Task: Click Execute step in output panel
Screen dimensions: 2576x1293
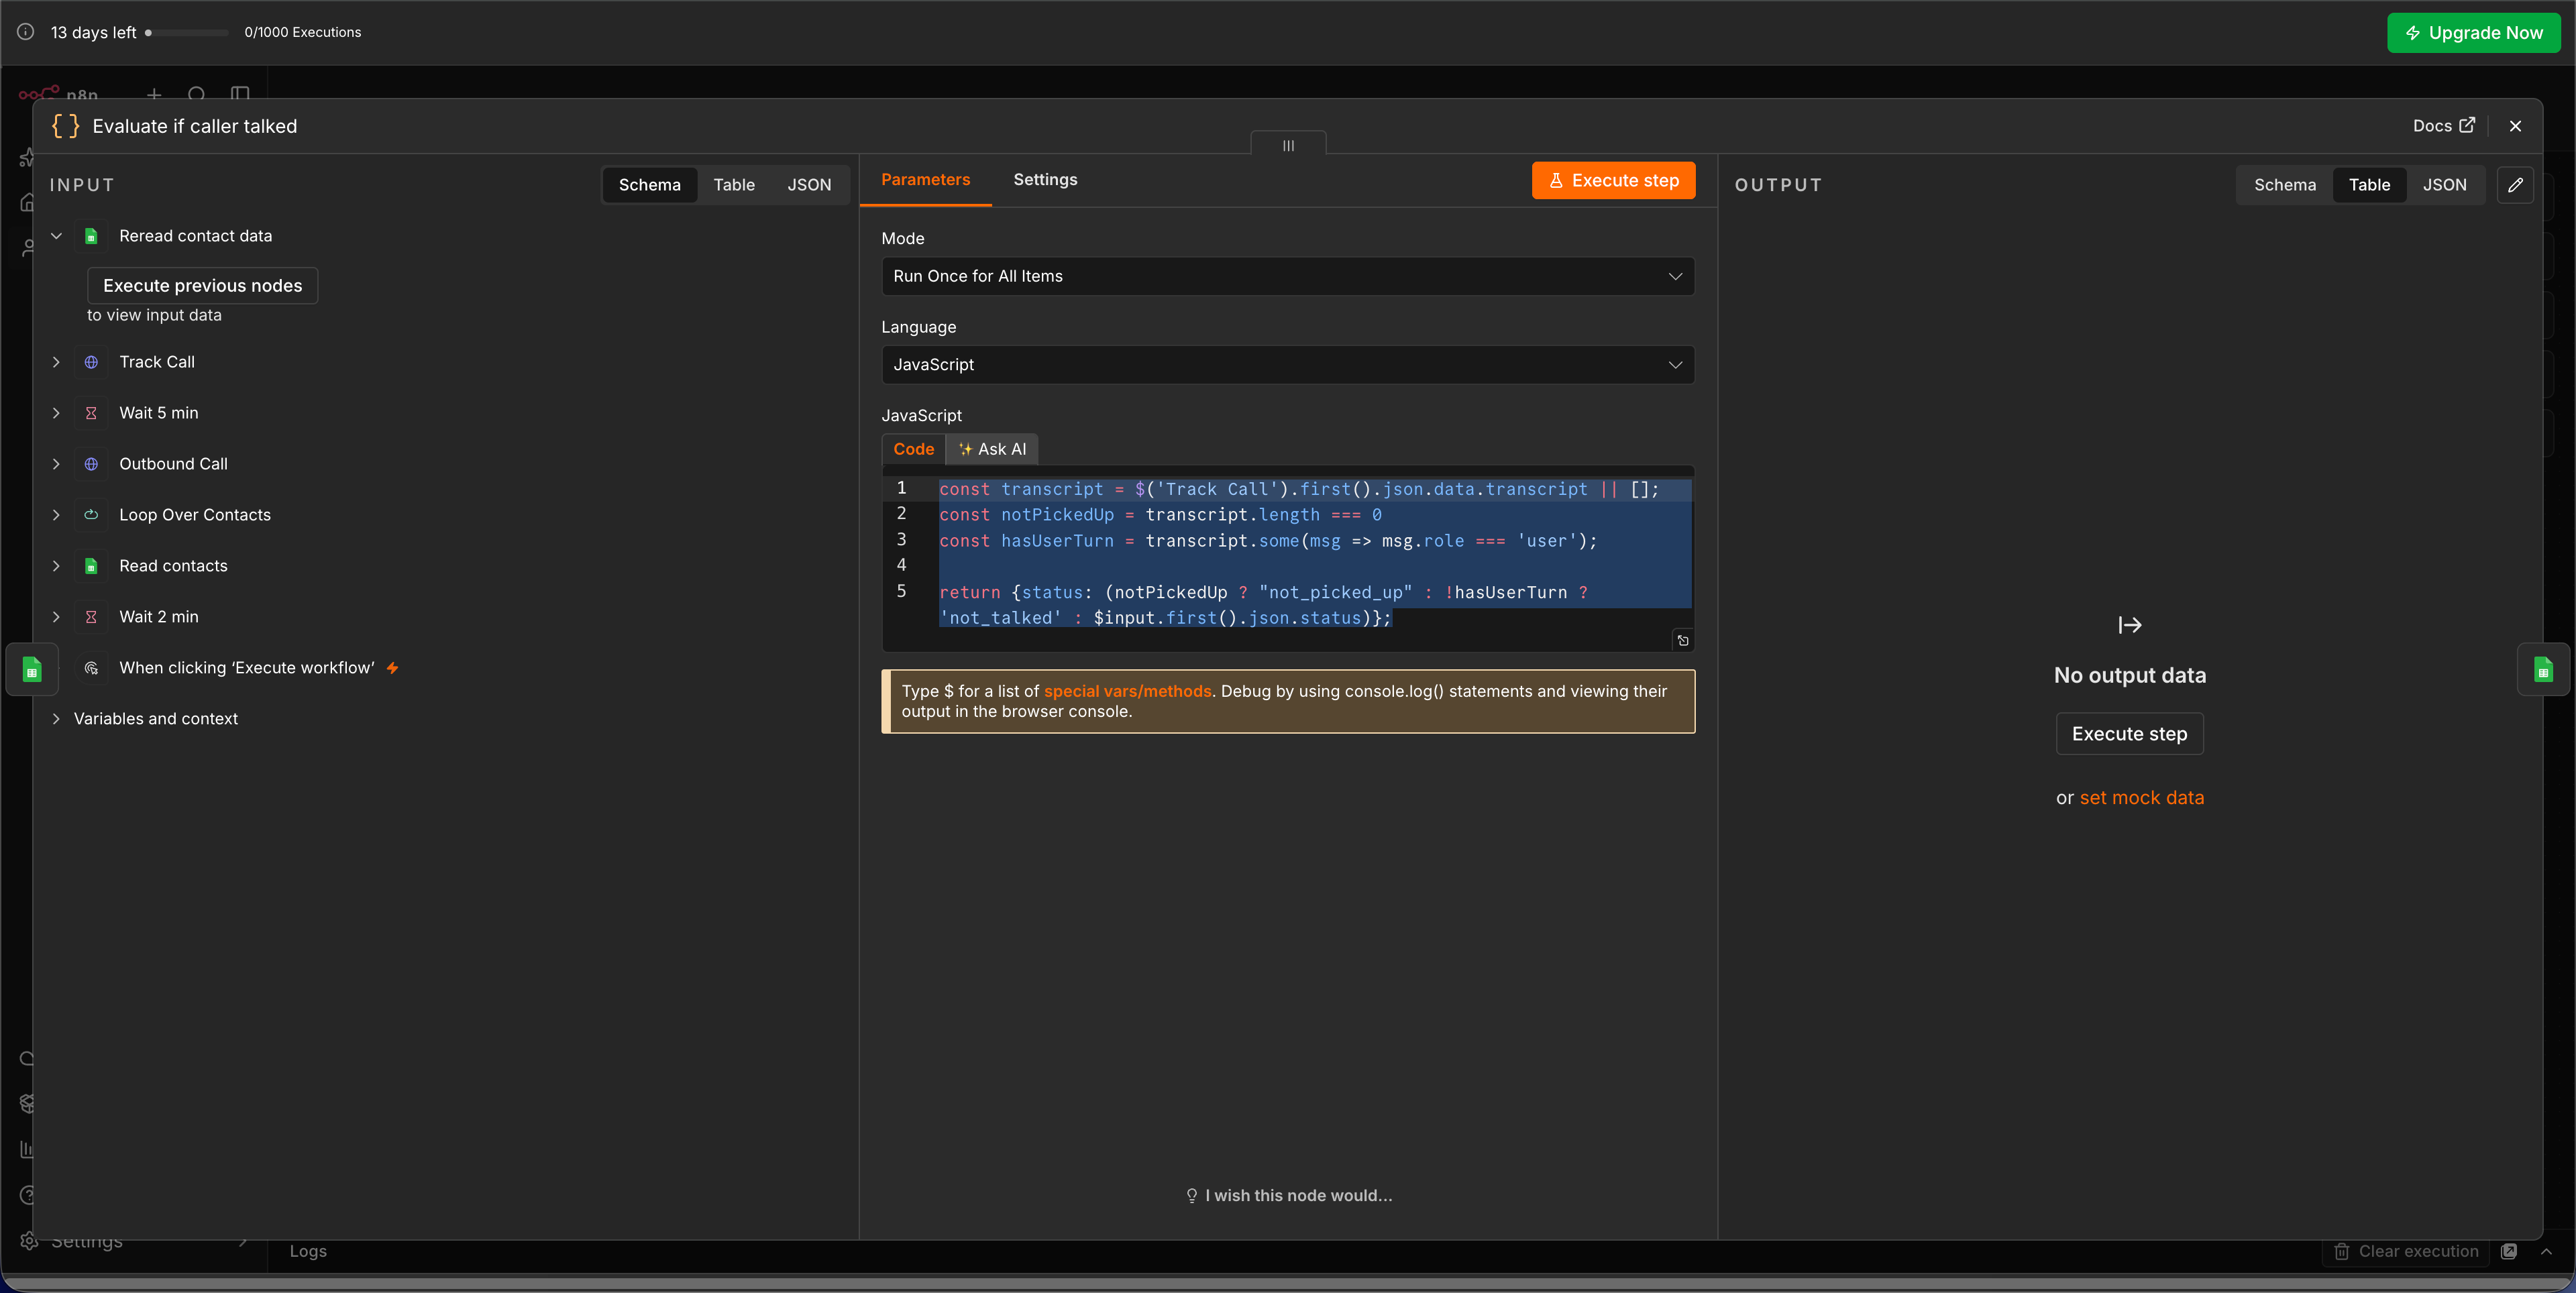Action: 2130,734
